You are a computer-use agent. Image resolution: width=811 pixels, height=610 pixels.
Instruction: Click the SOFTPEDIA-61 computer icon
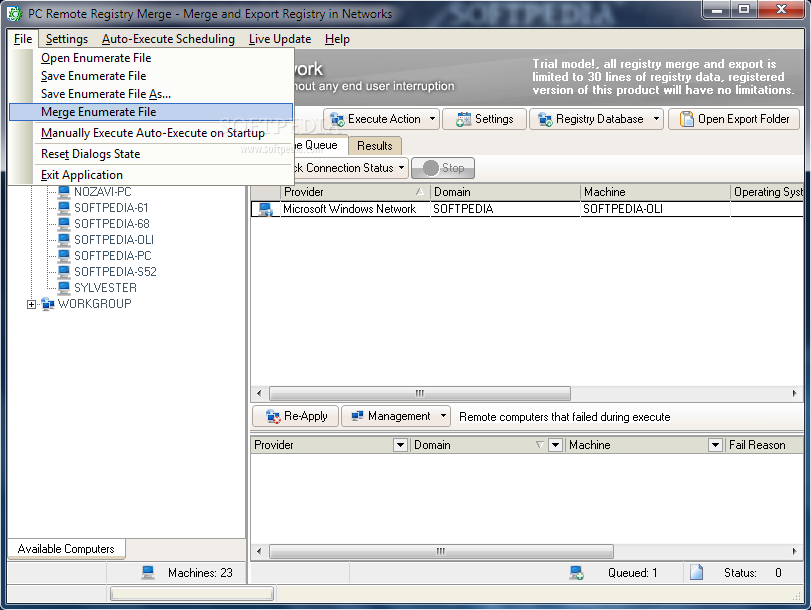click(x=64, y=208)
